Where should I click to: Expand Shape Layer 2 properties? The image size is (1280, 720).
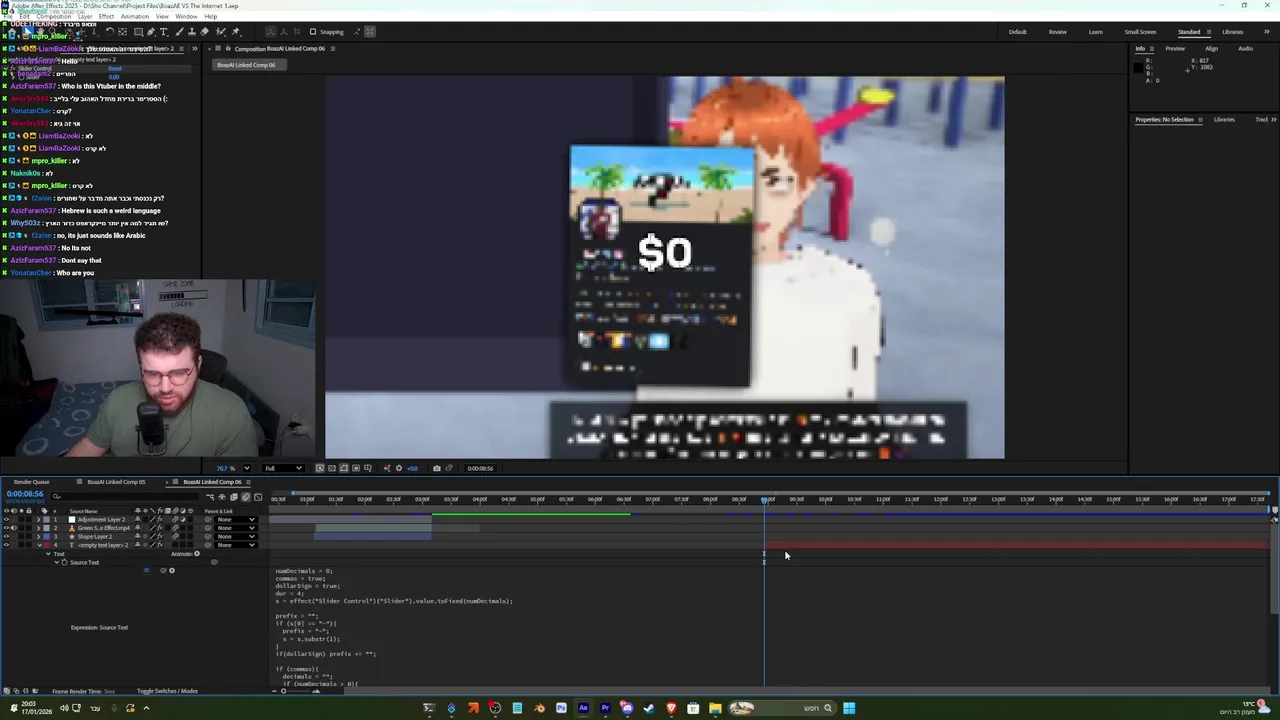[x=39, y=537]
